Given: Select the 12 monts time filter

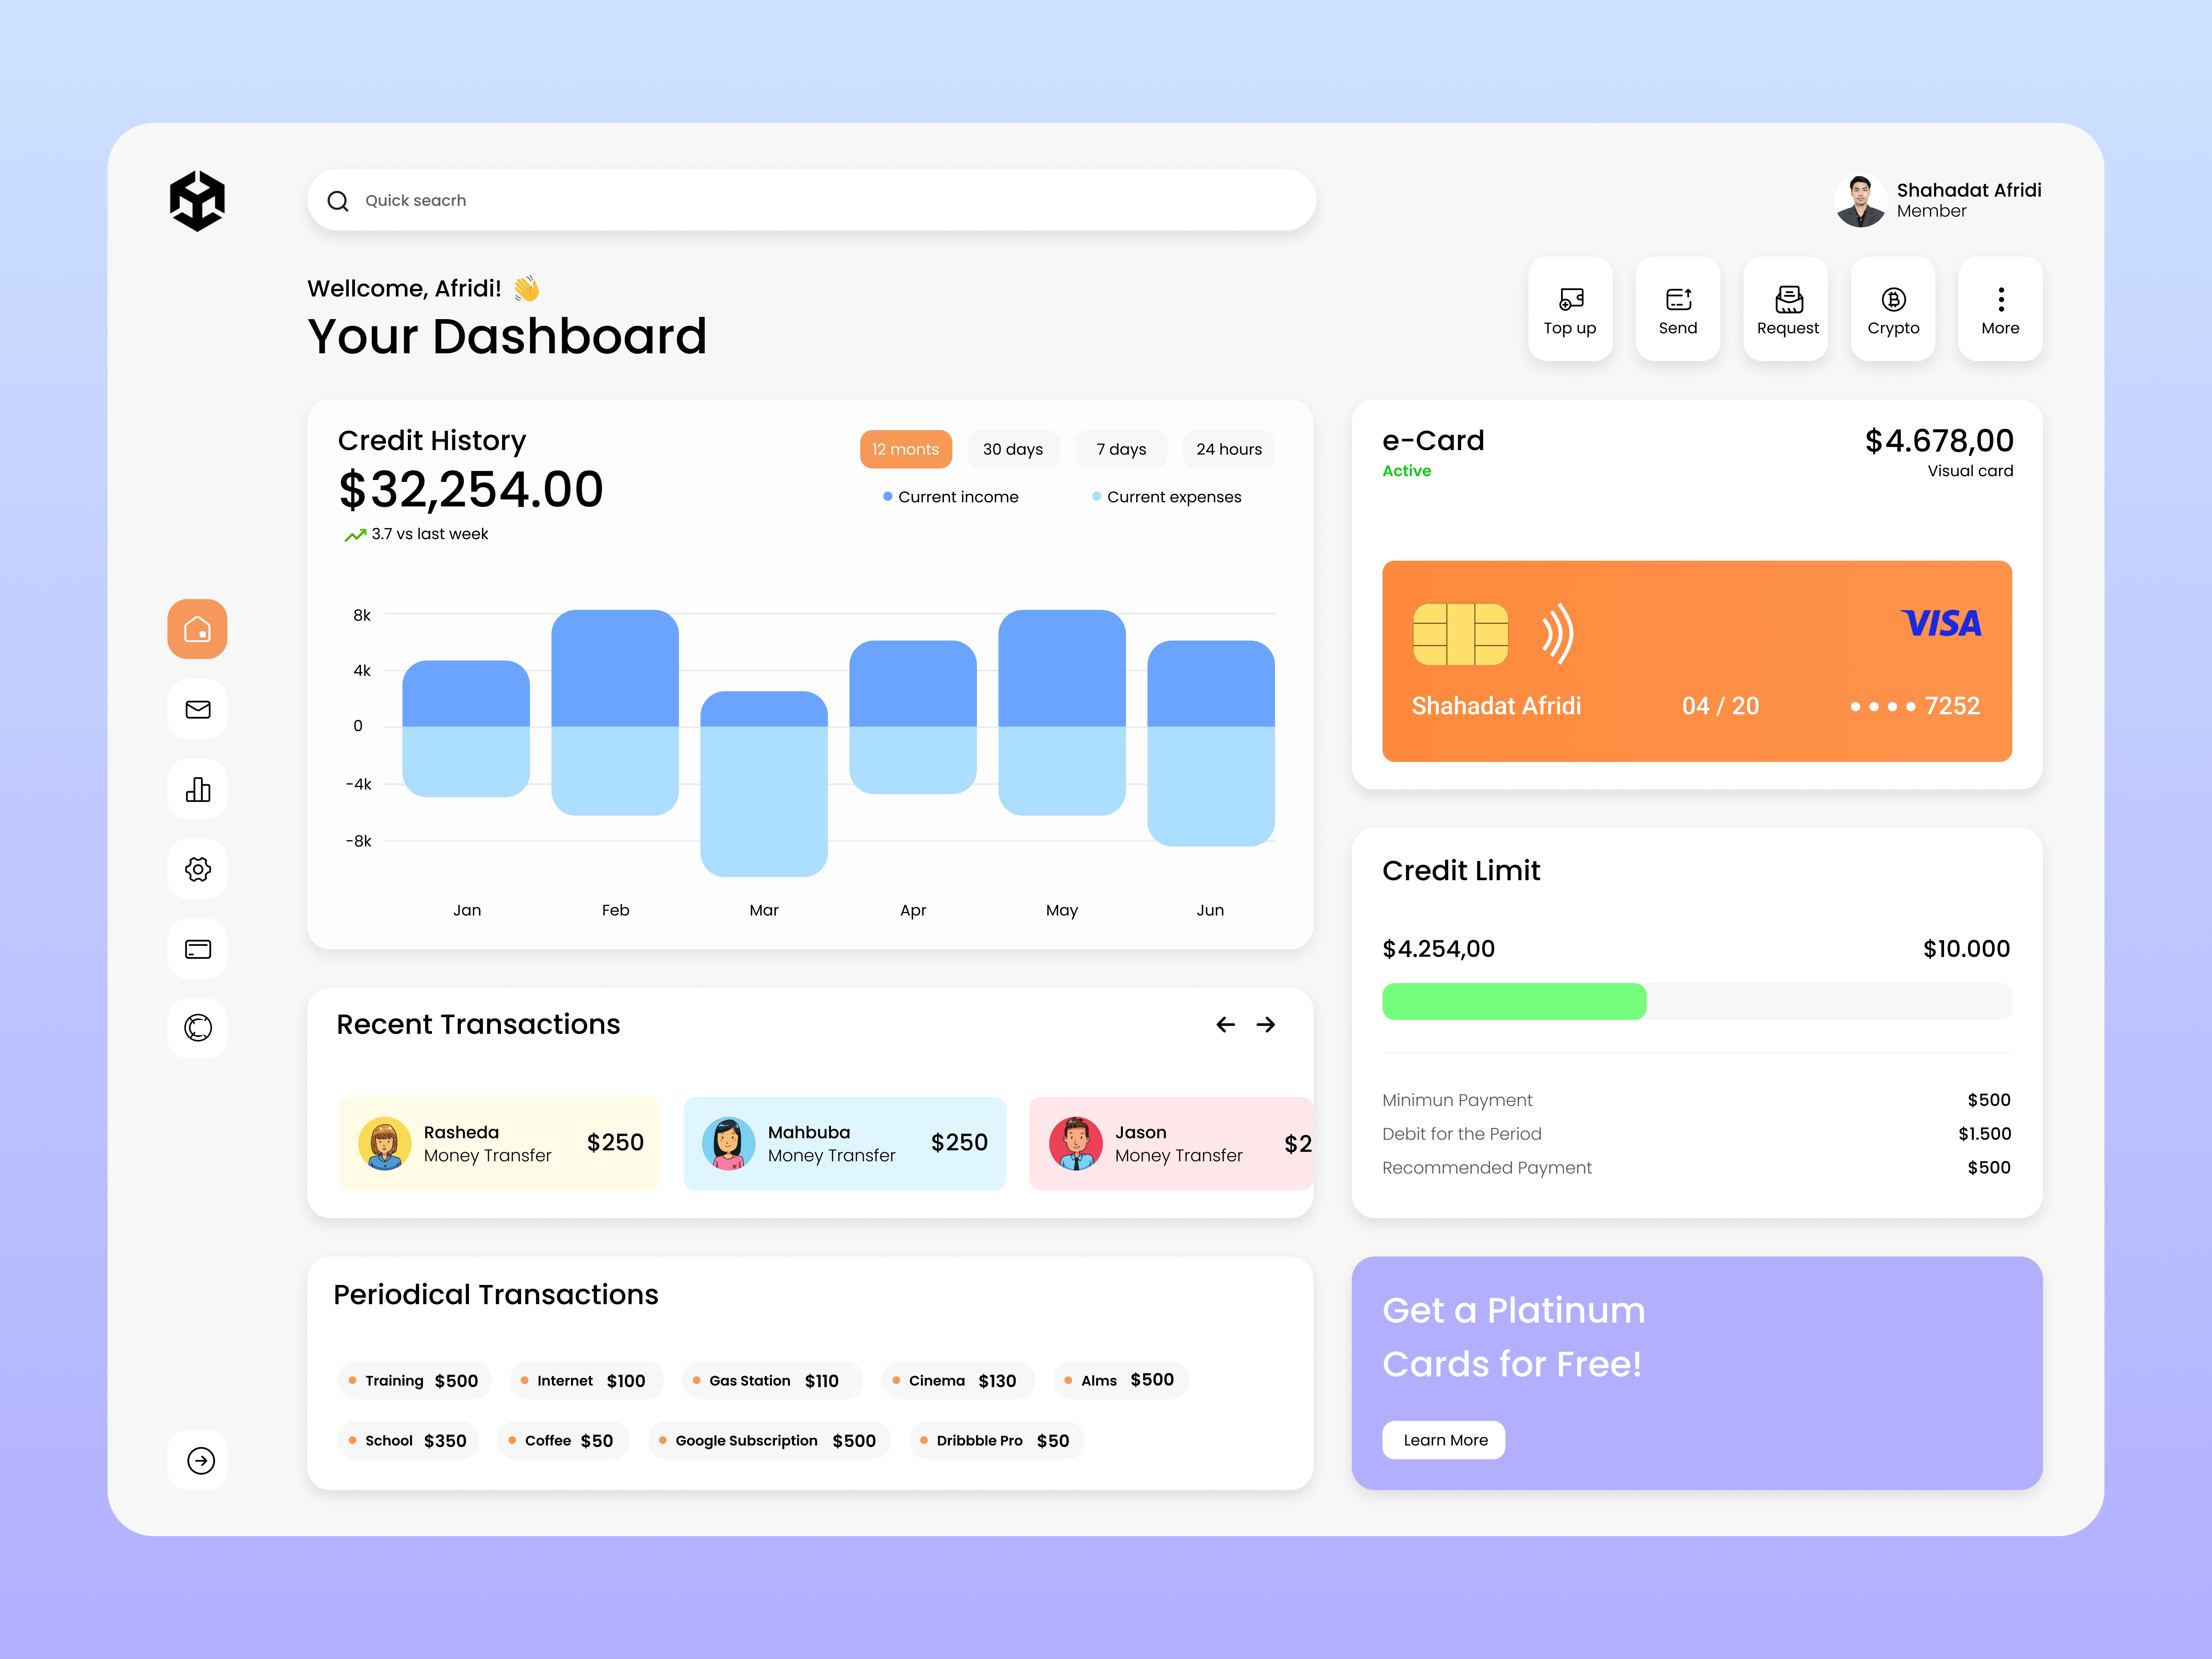Looking at the screenshot, I should pos(905,449).
